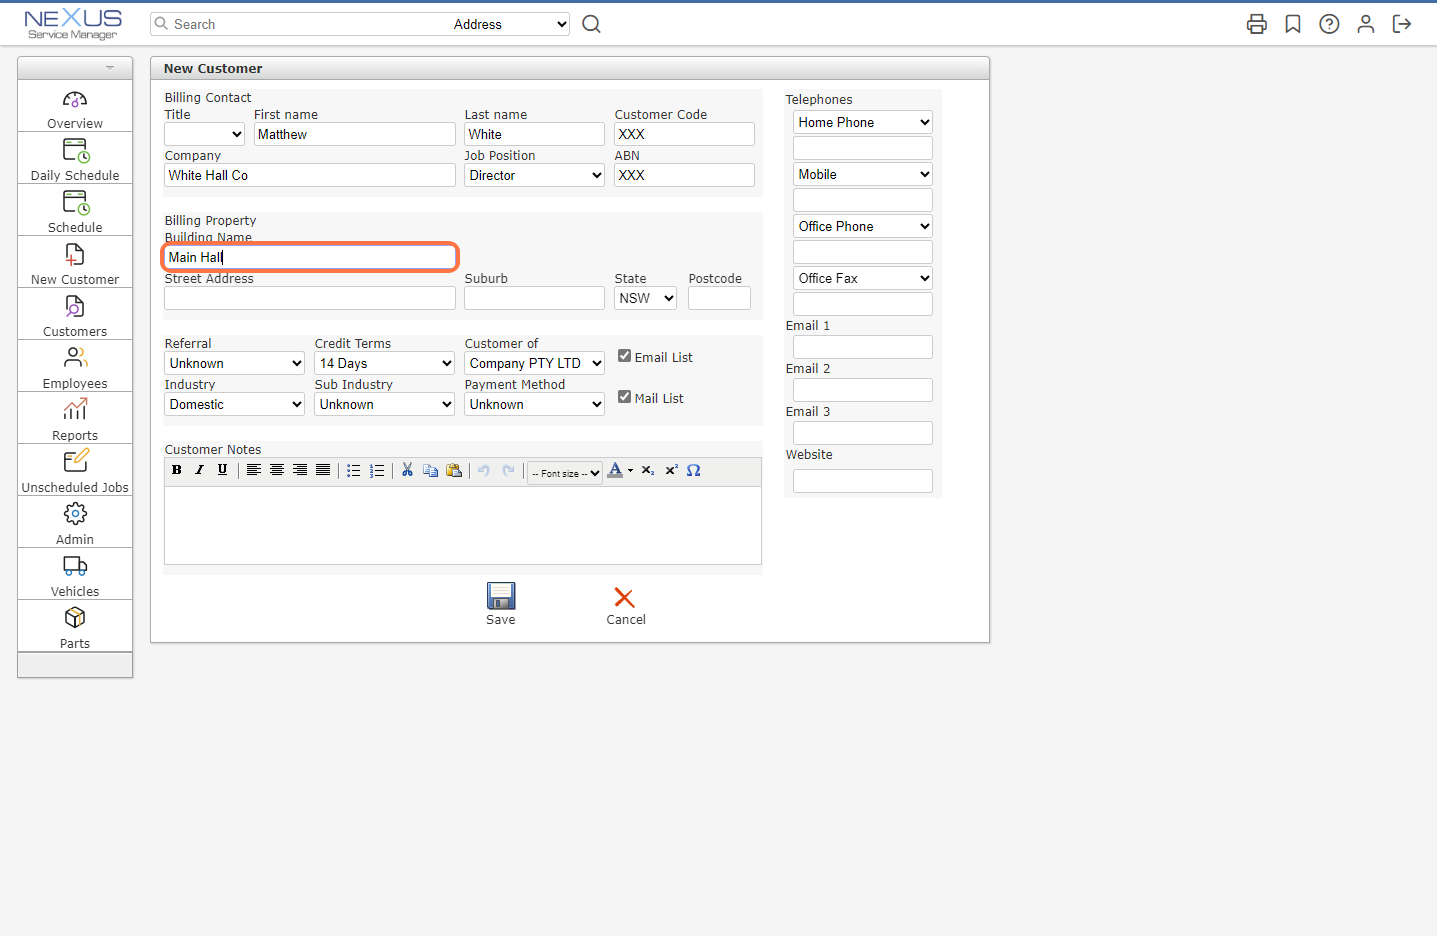Screen dimensions: 1437x936
Task: Insert special character with Omega icon
Action: point(694,470)
